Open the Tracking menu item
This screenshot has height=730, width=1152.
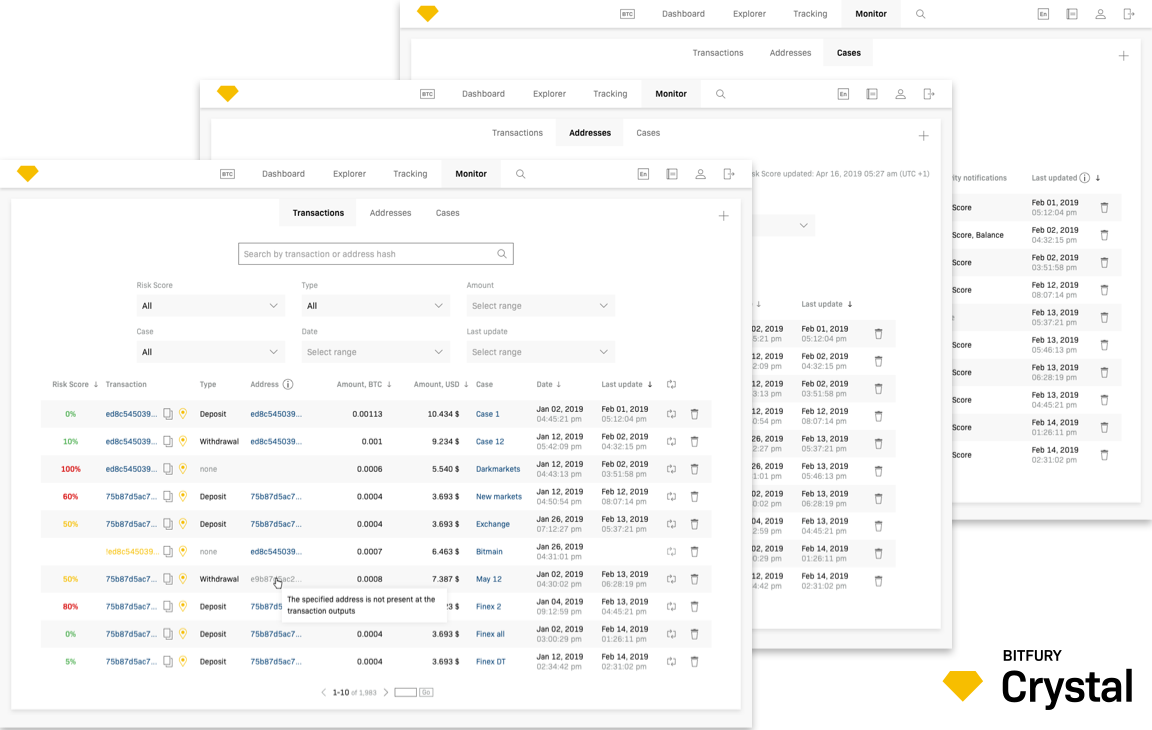(x=410, y=173)
